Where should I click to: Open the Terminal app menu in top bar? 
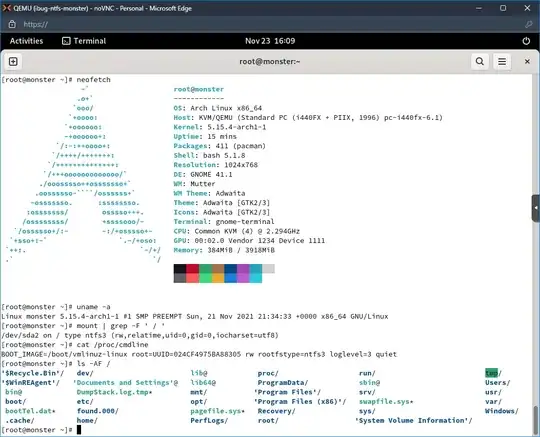coord(84,41)
